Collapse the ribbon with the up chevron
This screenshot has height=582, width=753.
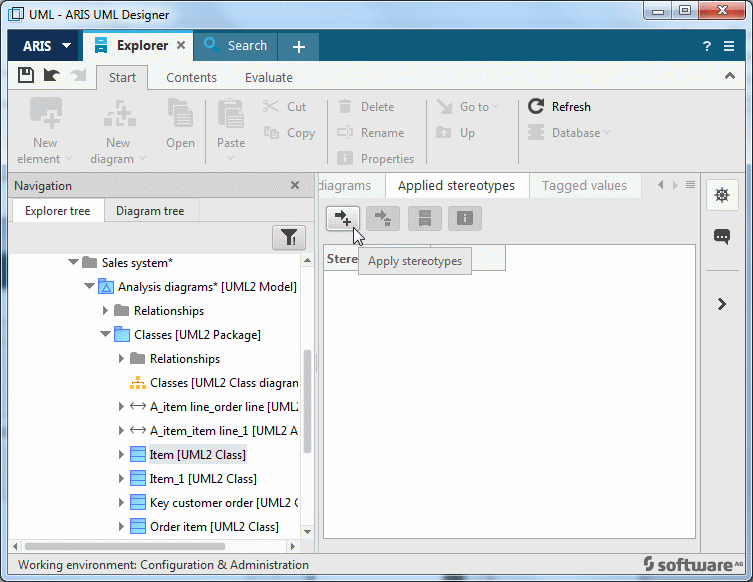click(x=729, y=76)
